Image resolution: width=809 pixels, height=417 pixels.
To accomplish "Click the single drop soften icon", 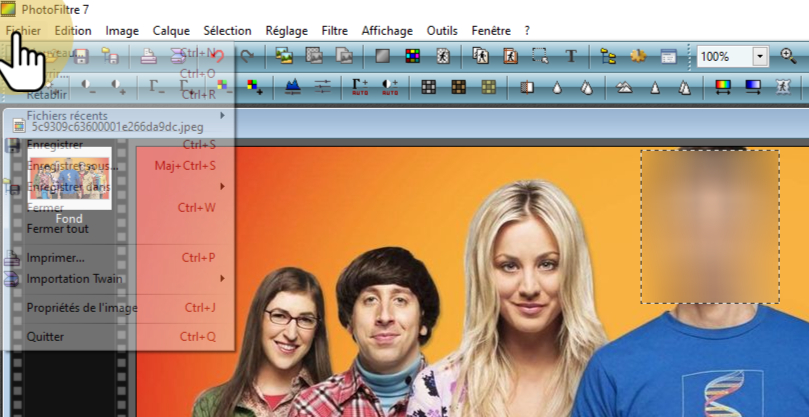I will coord(557,87).
